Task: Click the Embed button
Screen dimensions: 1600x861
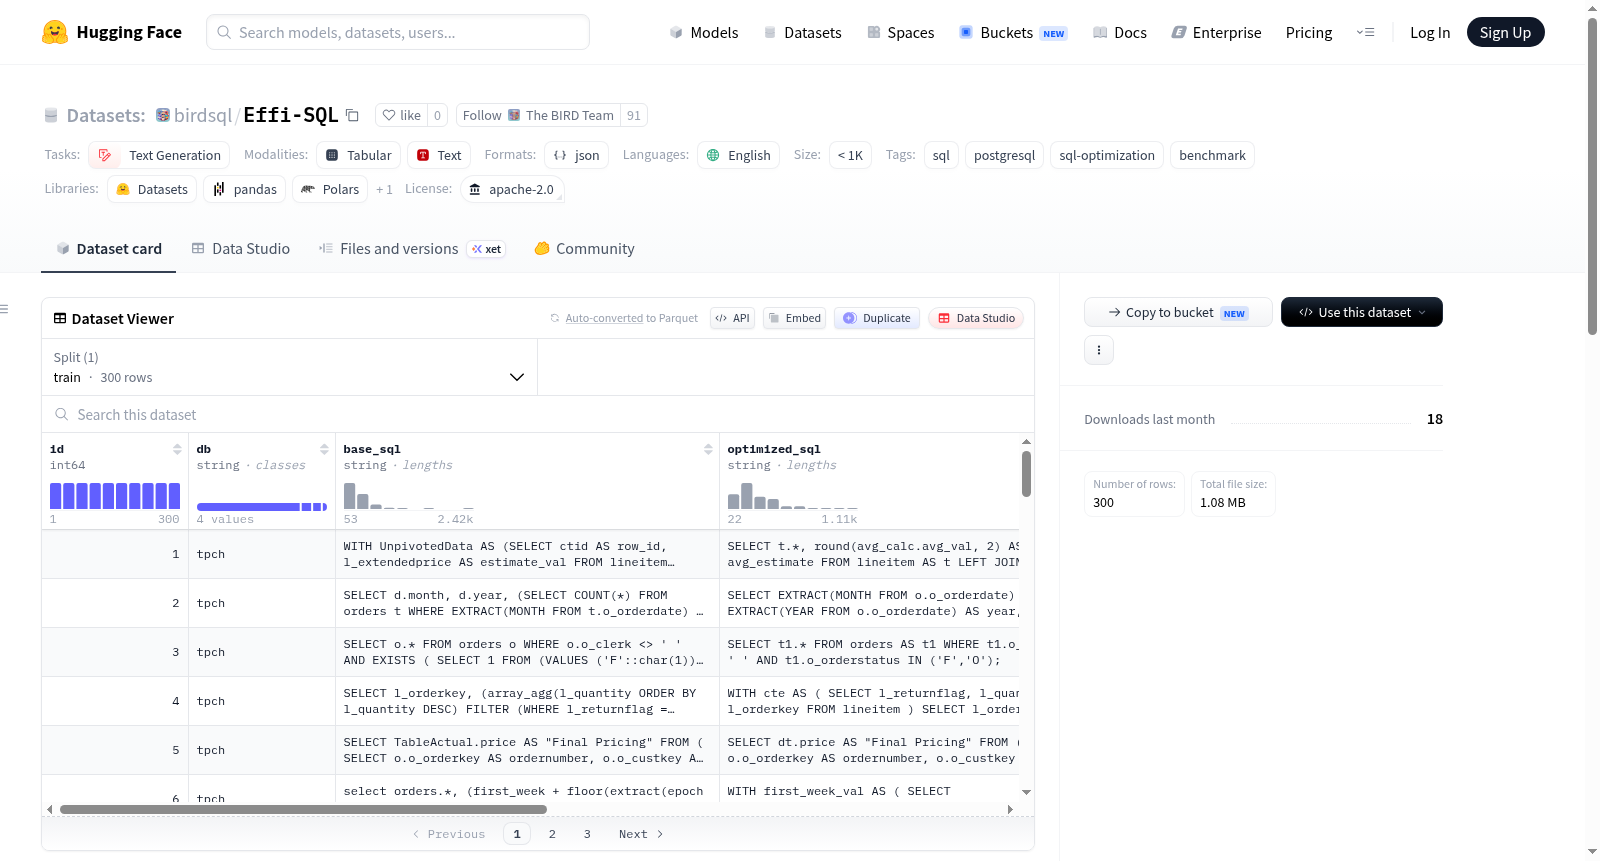Action: pos(794,318)
